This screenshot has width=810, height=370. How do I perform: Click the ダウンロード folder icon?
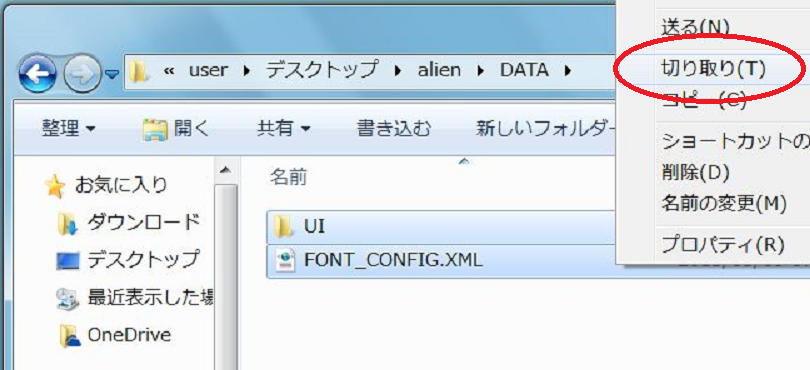[68, 224]
